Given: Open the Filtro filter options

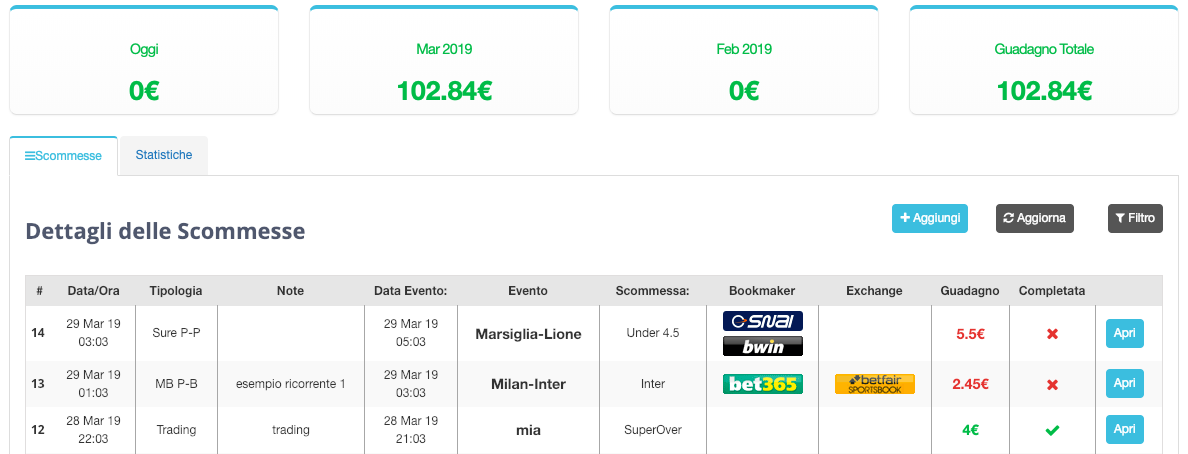Looking at the screenshot, I should click(1135, 218).
